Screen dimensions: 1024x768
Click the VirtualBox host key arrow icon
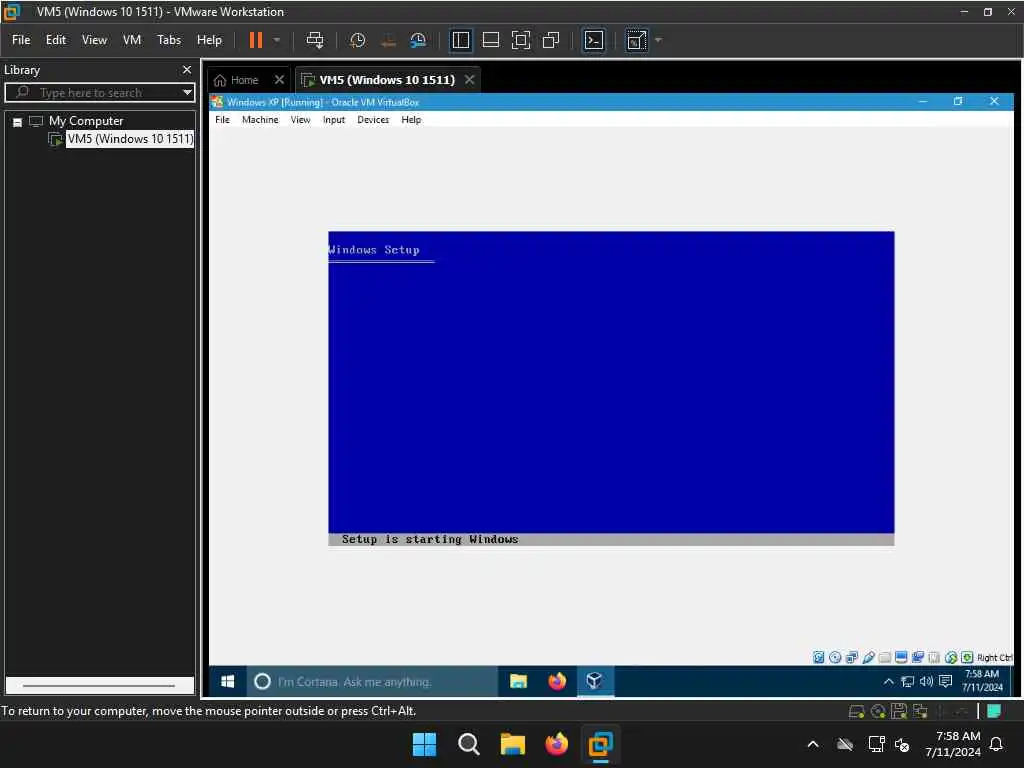[x=967, y=657]
